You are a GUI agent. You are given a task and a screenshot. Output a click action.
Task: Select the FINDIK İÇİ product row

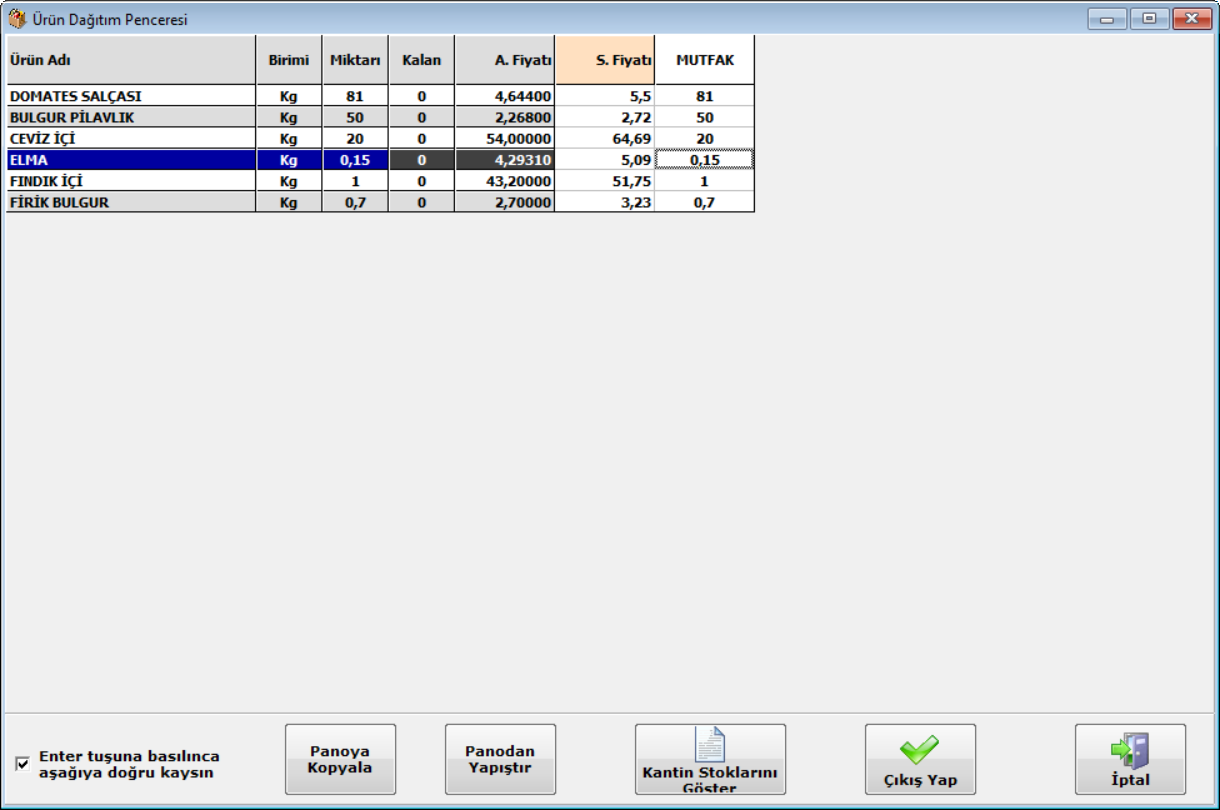(130, 181)
